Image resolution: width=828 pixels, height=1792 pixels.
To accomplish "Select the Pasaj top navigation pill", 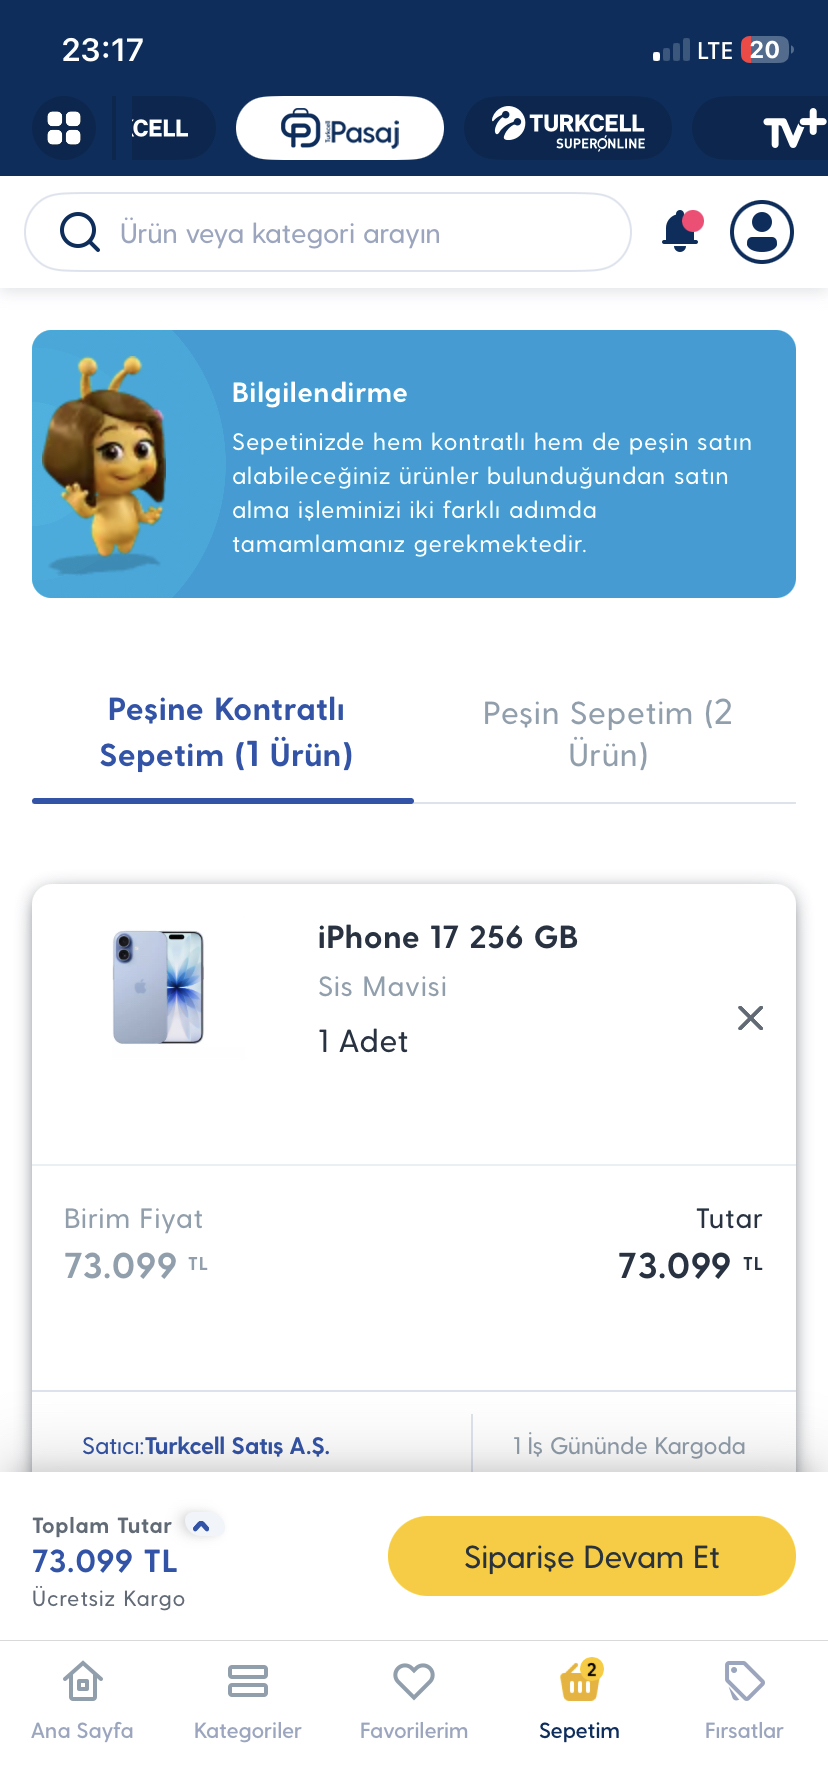I will (340, 128).
